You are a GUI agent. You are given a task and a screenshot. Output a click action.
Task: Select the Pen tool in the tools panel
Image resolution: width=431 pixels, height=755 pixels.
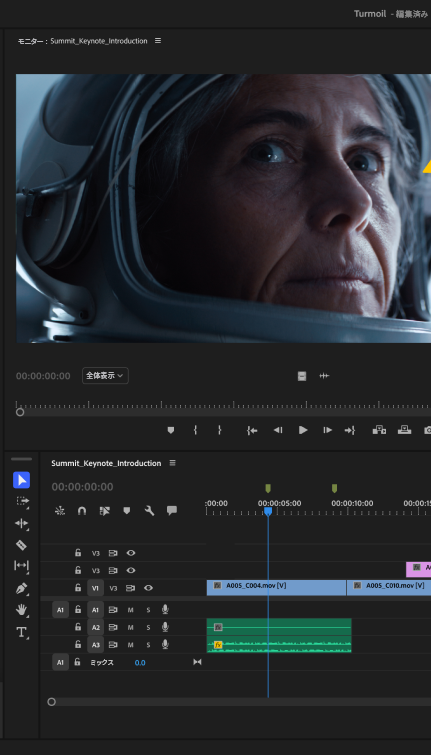pos(21,588)
